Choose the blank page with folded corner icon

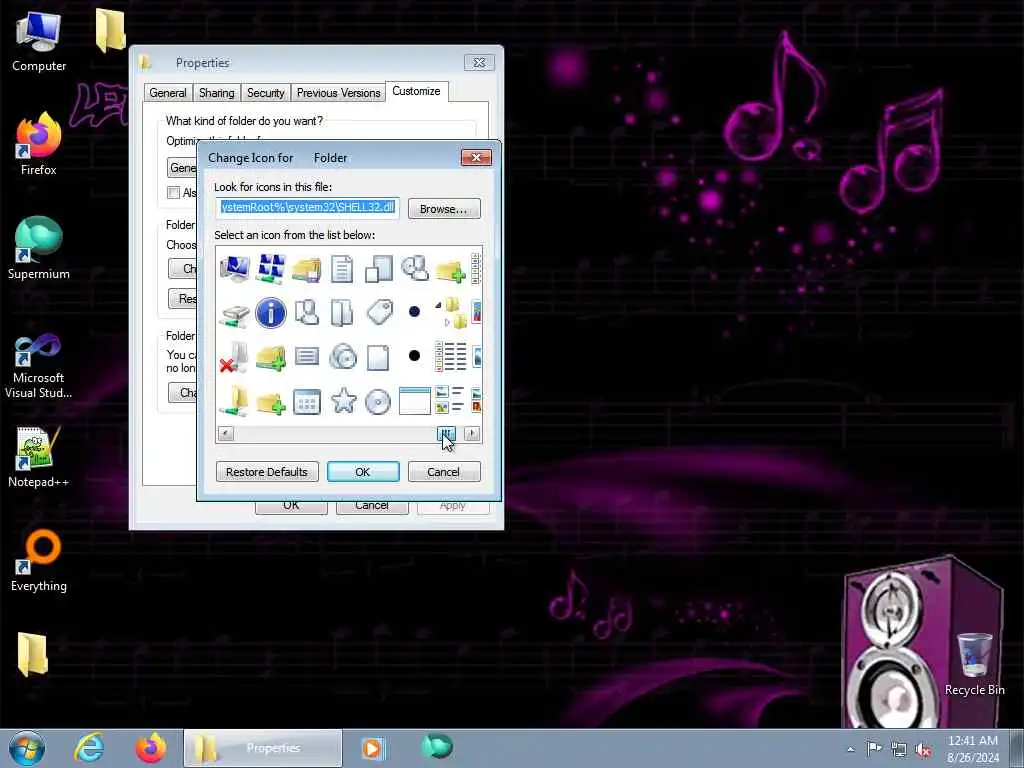378,357
